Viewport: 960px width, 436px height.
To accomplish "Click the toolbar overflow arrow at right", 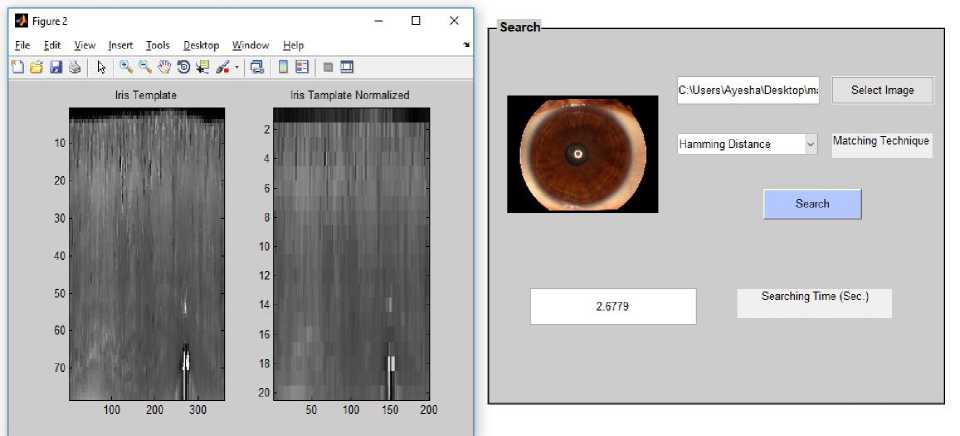I will pos(466,46).
